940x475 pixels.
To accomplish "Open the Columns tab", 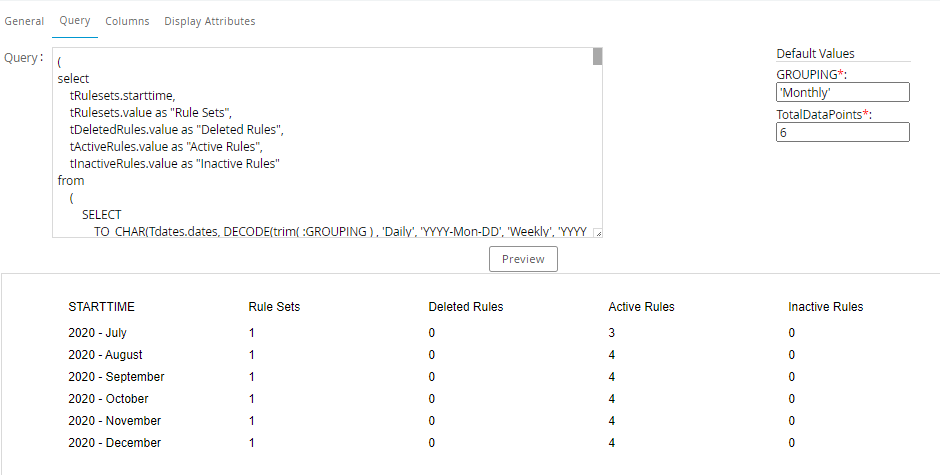I will pyautogui.click(x=127, y=21).
